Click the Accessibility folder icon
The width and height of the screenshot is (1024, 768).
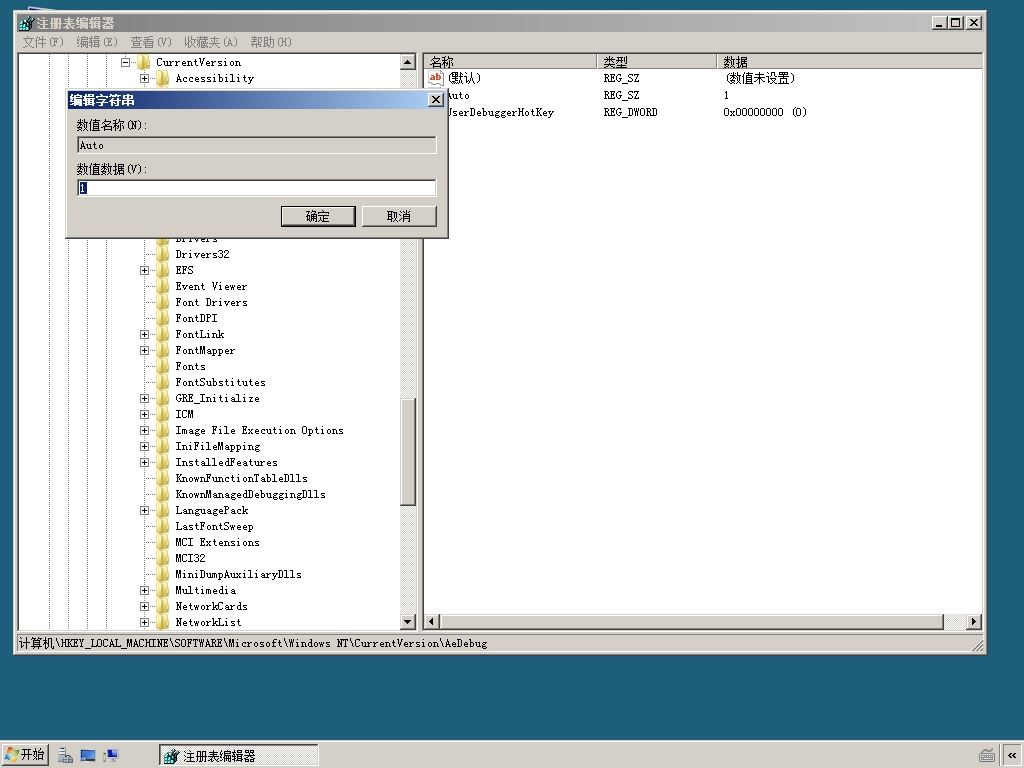pos(163,78)
